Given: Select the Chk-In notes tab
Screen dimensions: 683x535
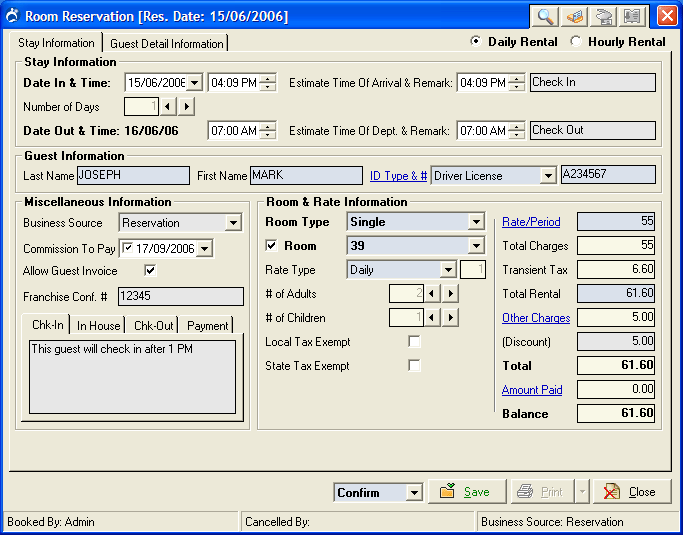Looking at the screenshot, I should point(47,325).
